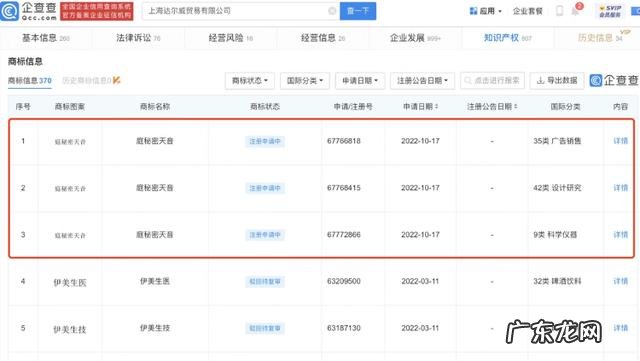
Task: Click registration number 67768415
Action: [344, 188]
